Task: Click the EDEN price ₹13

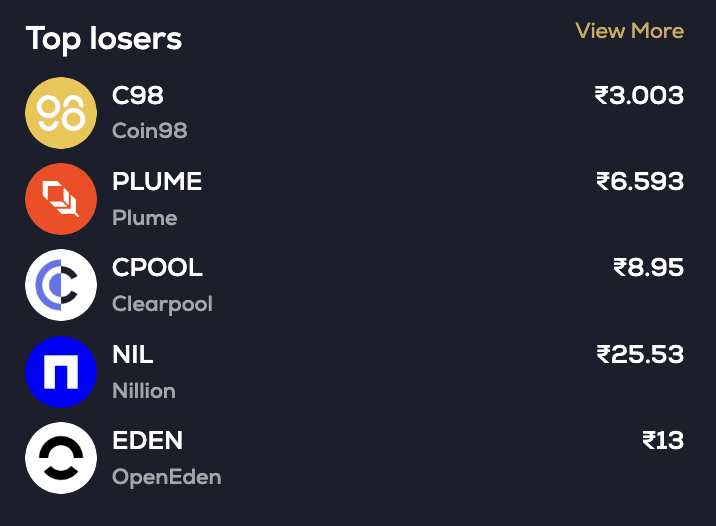Action: coord(663,440)
